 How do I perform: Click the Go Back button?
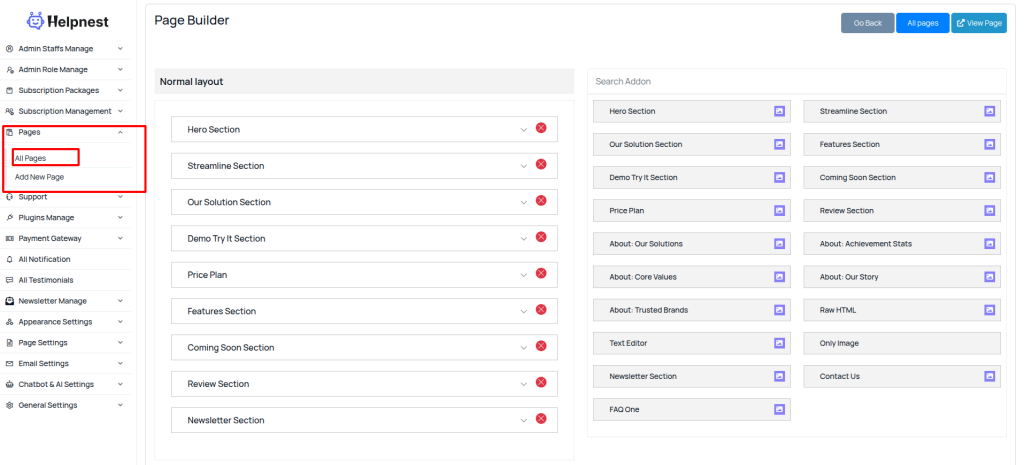coord(867,23)
